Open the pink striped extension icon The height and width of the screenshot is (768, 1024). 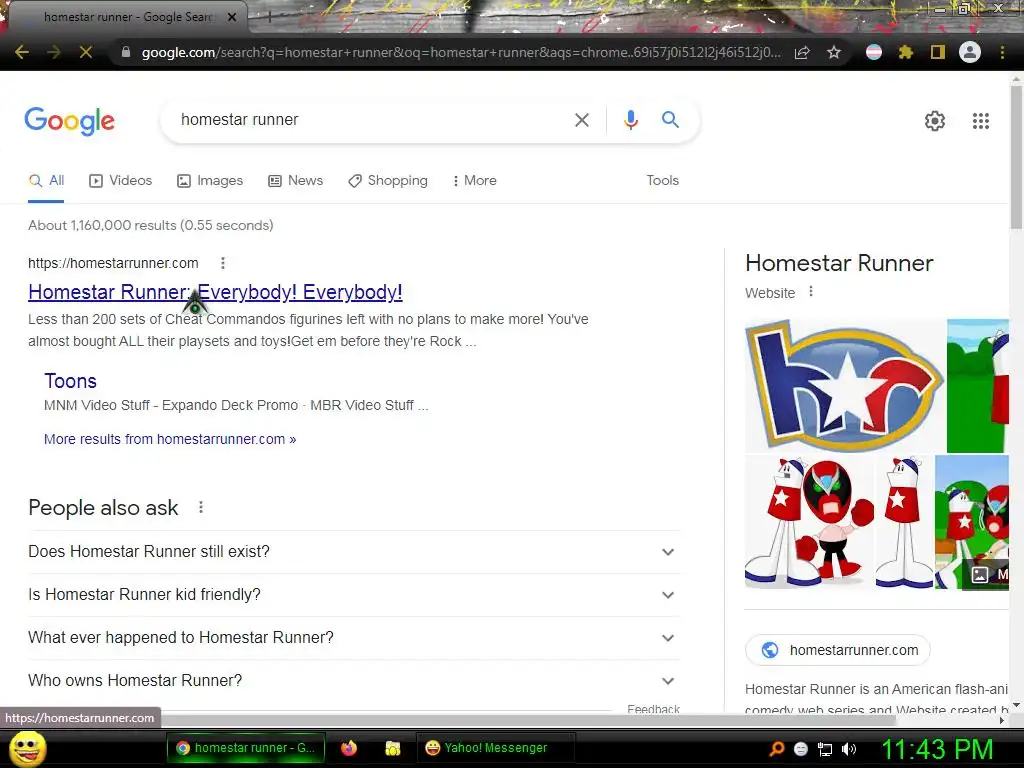(873, 52)
